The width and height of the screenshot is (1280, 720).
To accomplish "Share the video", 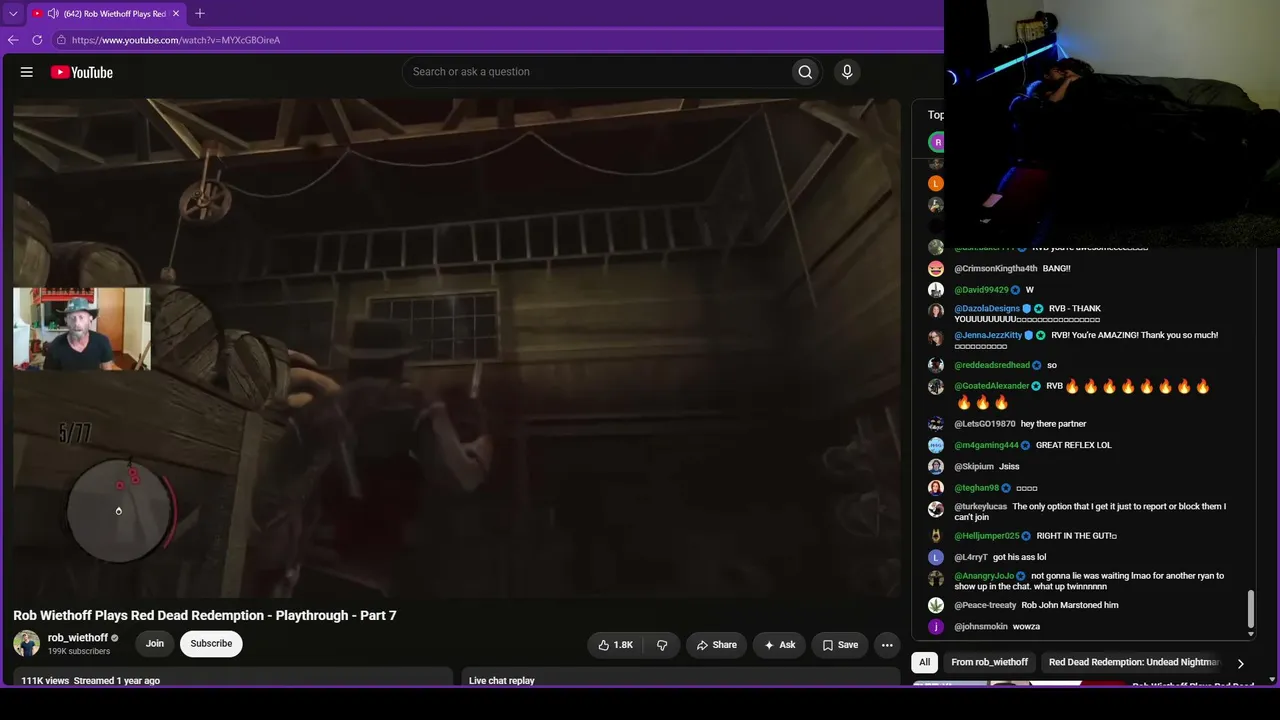I will pyautogui.click(x=717, y=645).
